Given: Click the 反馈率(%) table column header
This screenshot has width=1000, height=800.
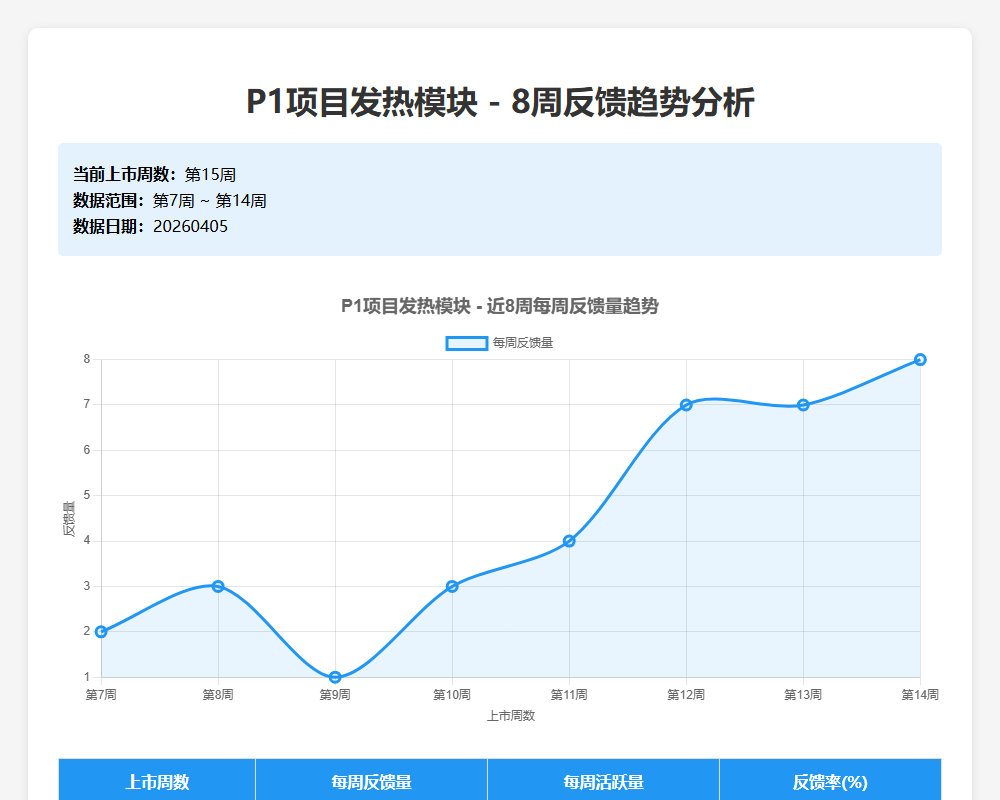Looking at the screenshot, I should [830, 781].
